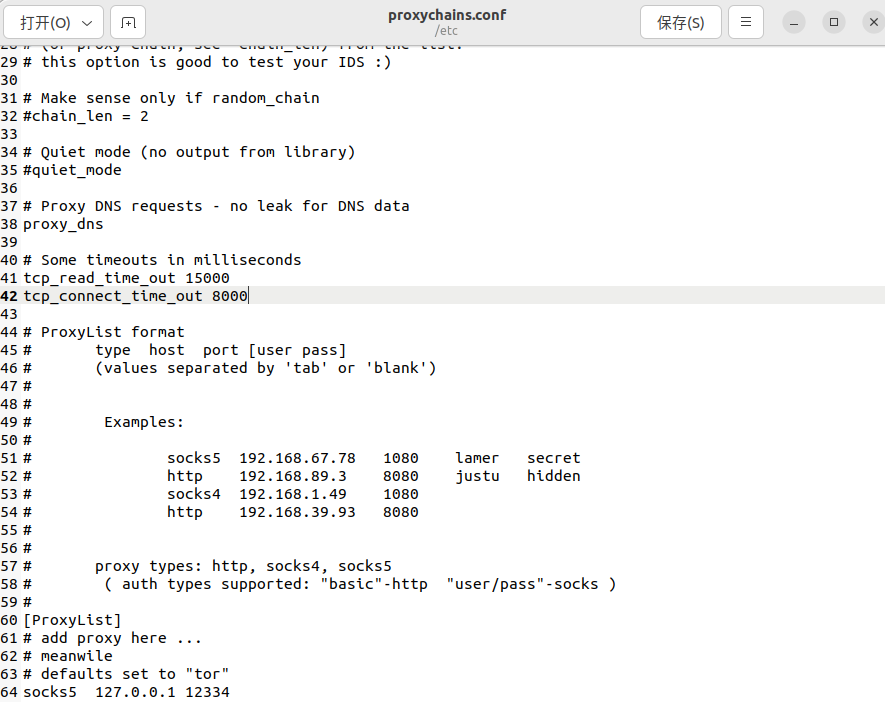Click 'type host port [user pass]' line
This screenshot has width=885, height=702.
221,350
